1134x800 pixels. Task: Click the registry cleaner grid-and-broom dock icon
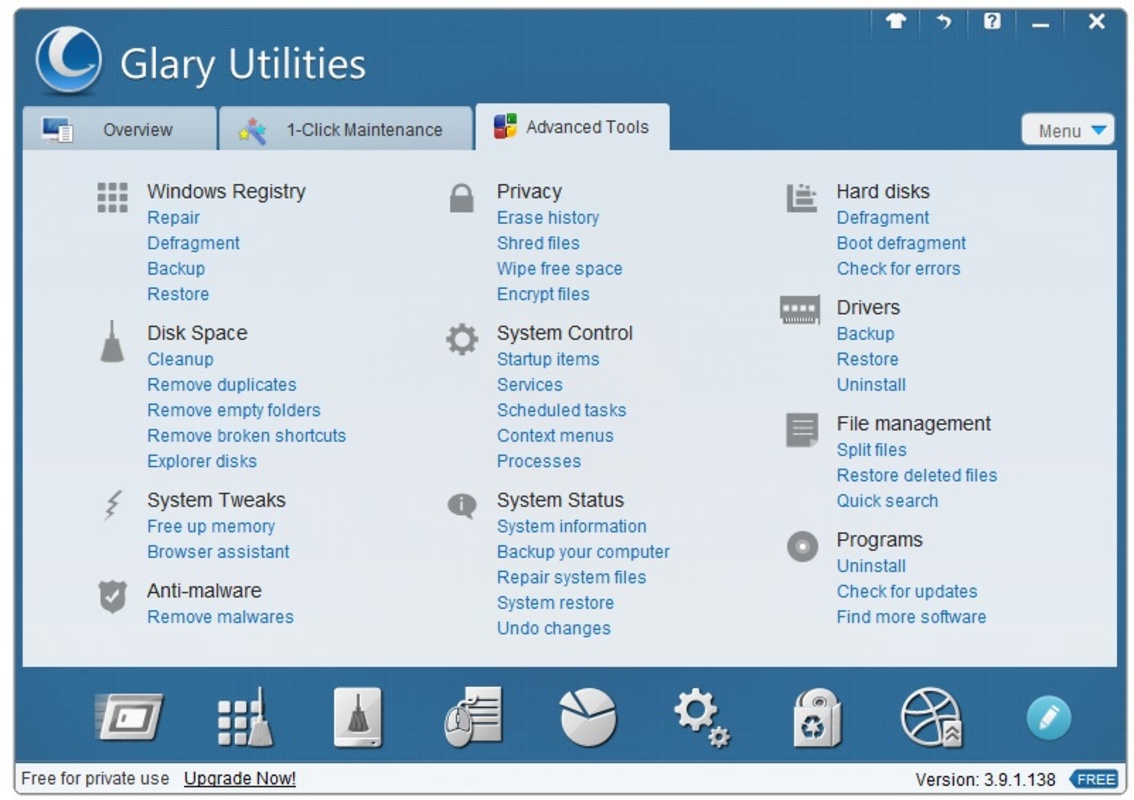pyautogui.click(x=245, y=717)
